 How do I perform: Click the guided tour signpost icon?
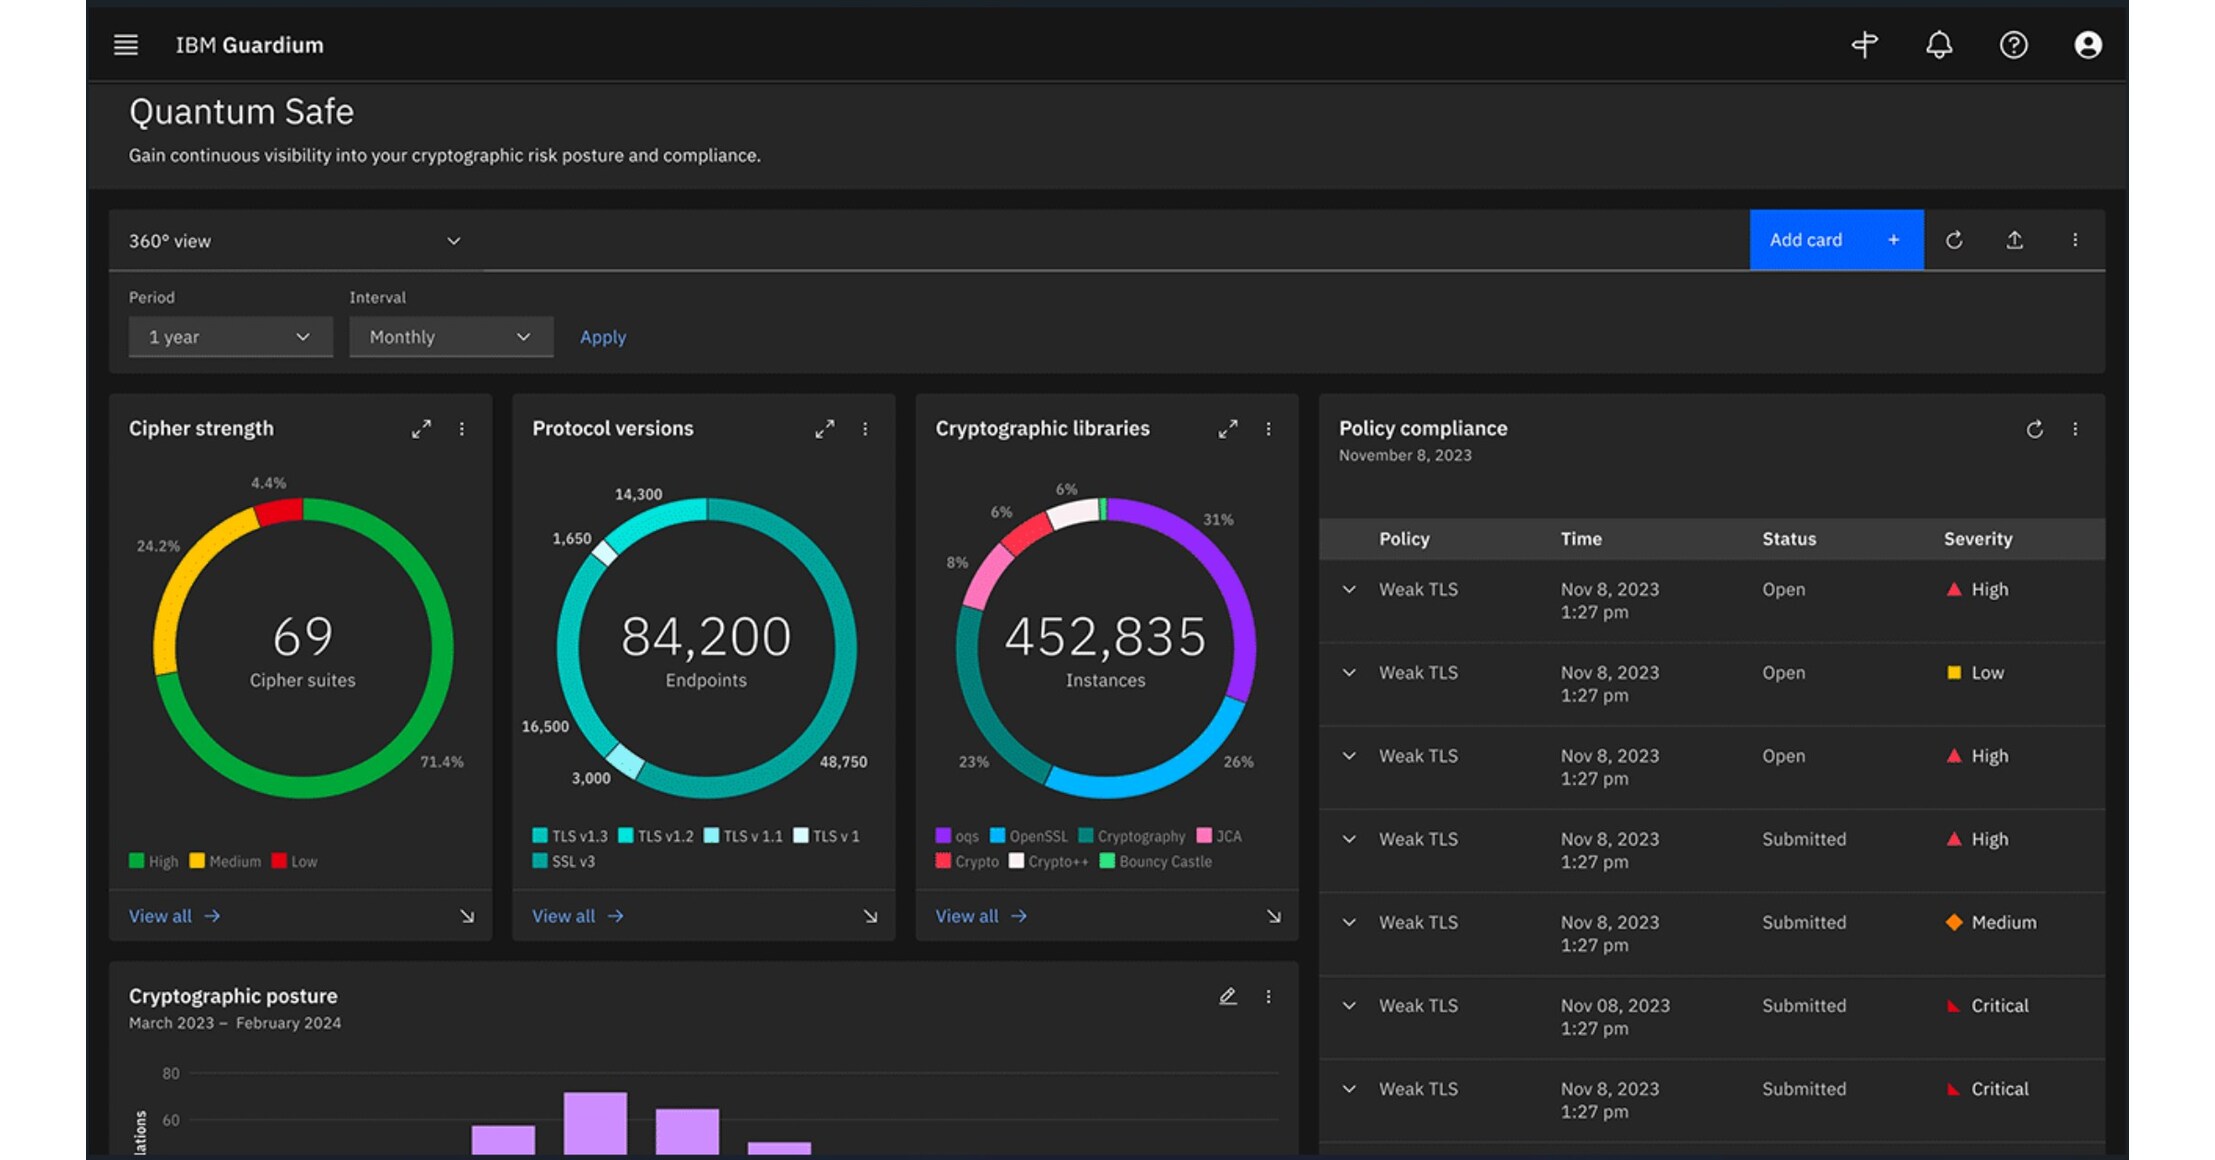1864,45
